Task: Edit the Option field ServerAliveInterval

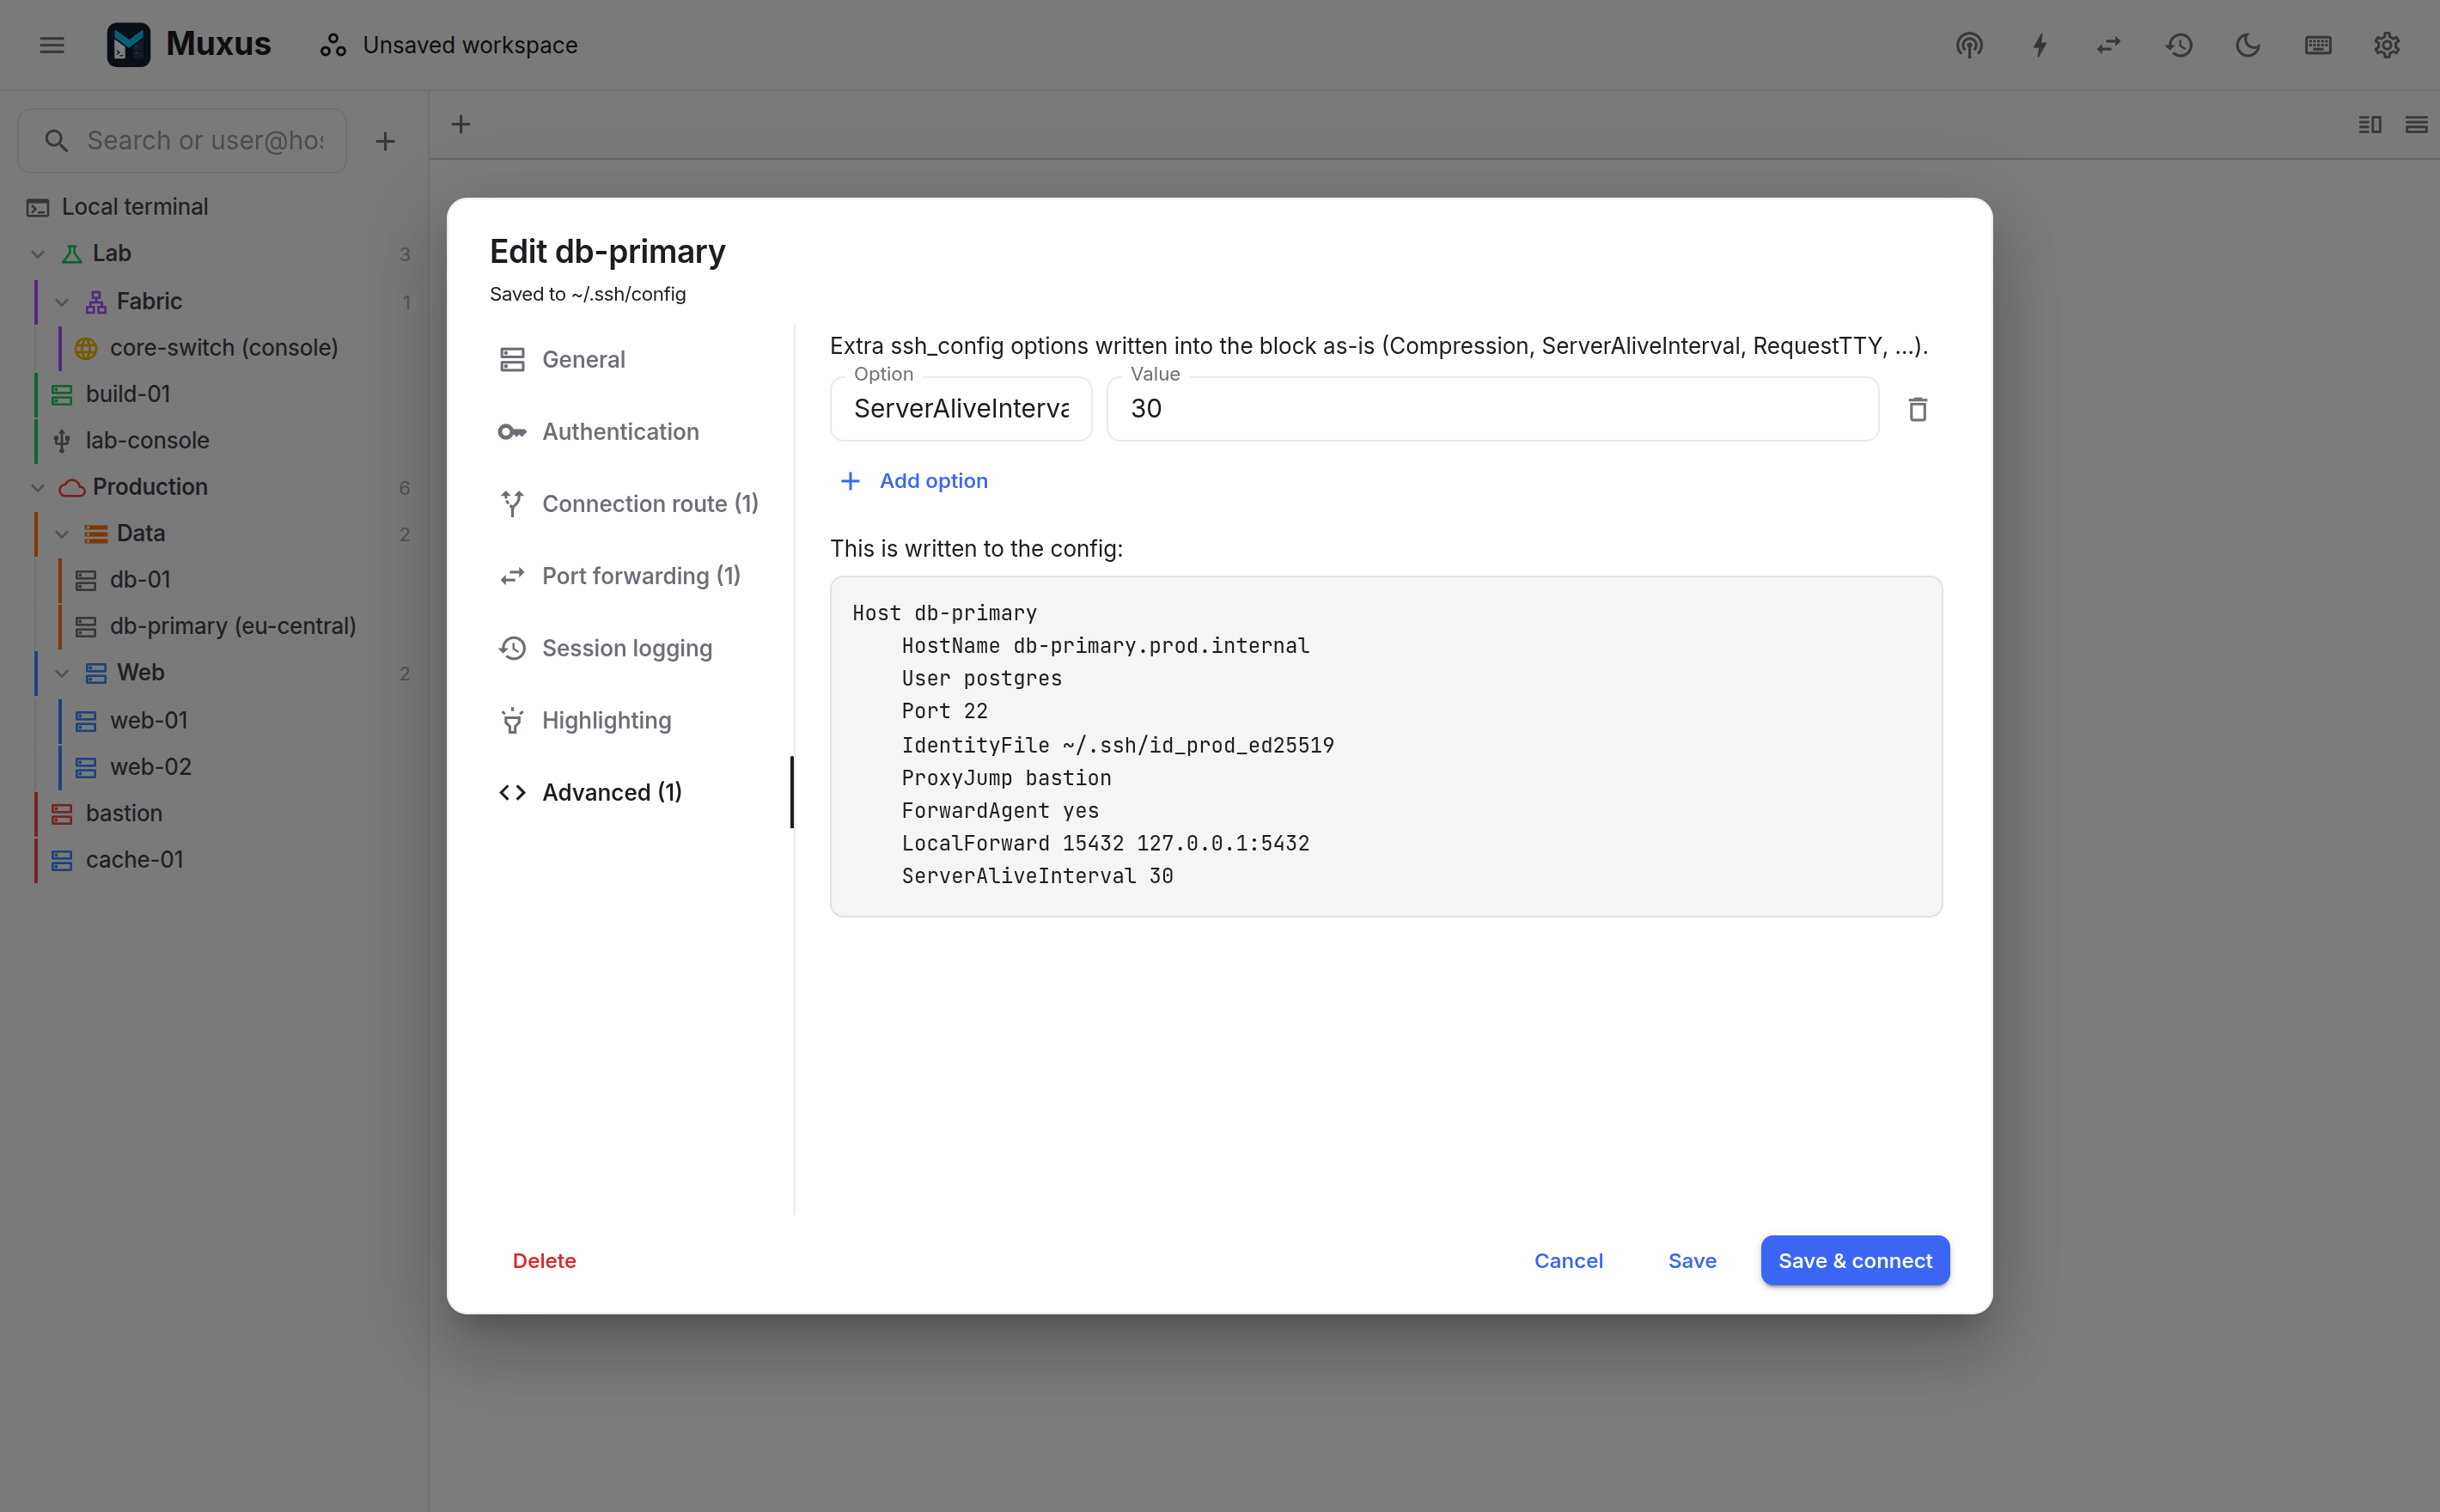Action: 961,409
